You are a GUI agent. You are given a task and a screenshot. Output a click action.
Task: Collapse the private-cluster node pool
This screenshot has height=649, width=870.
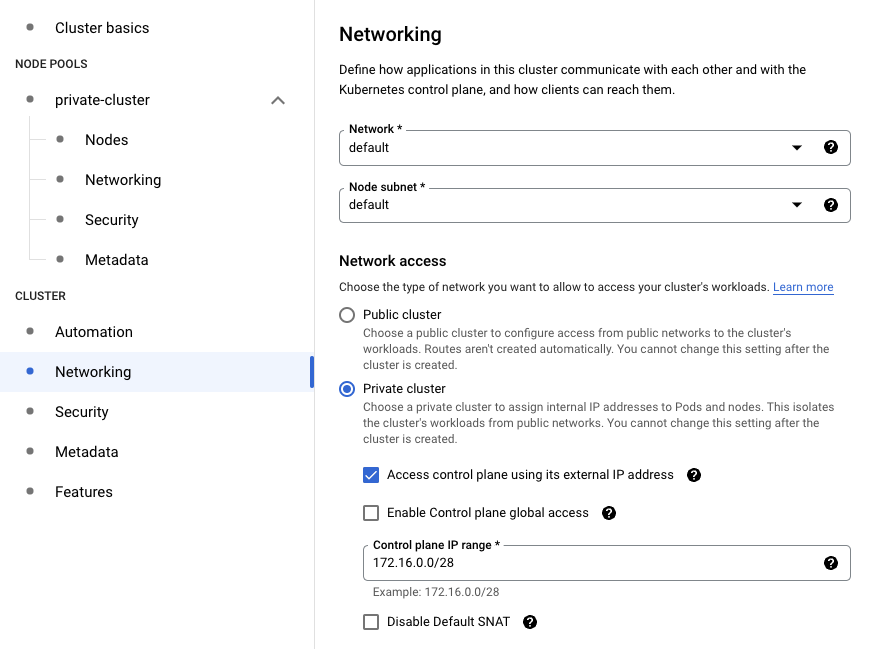(x=278, y=100)
